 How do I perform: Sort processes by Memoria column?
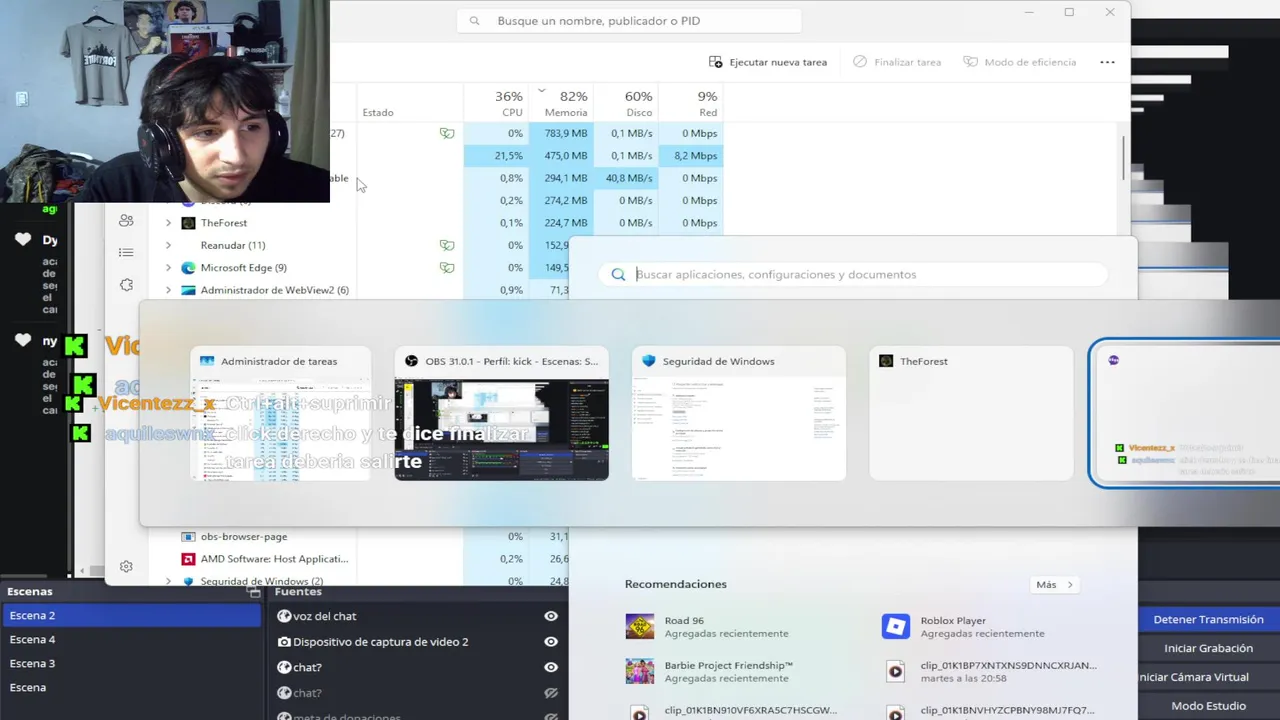coord(563,103)
